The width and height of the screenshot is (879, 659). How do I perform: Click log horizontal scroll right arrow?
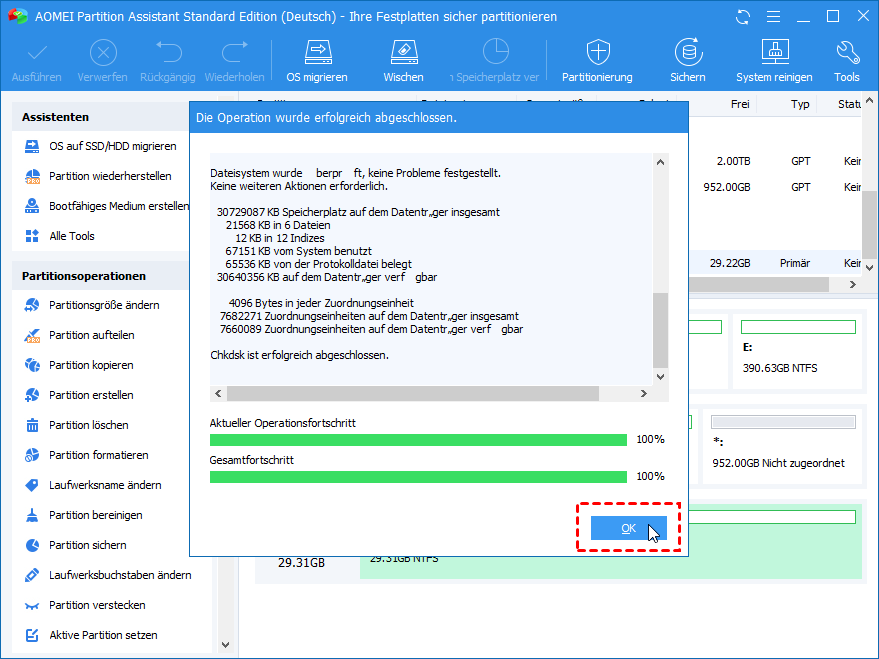pos(644,393)
